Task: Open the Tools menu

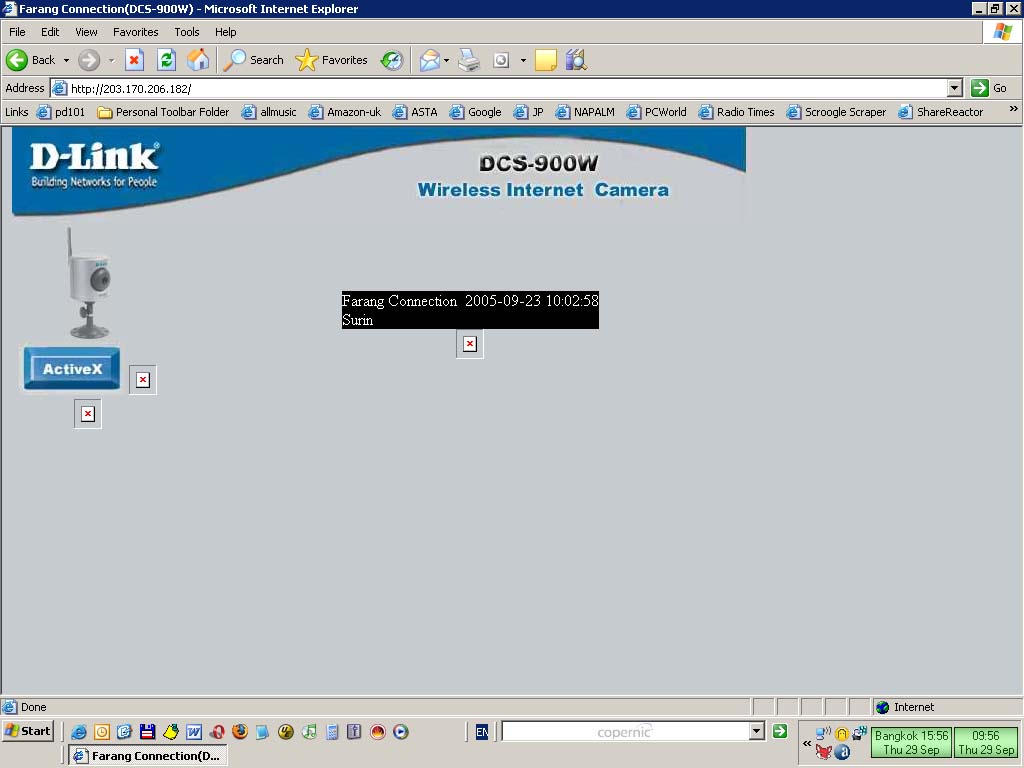Action: [187, 32]
